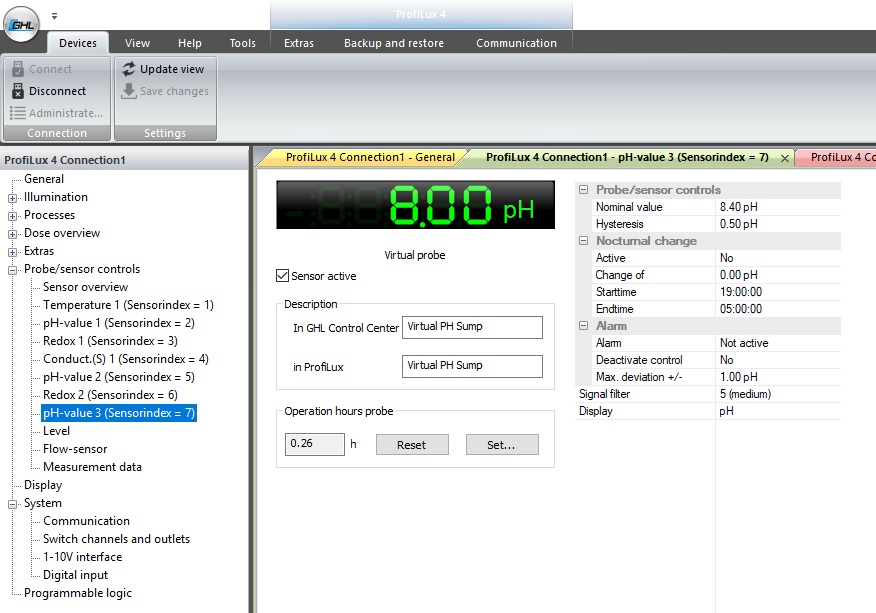The width and height of the screenshot is (876, 613).
Task: Click the GHL application logo button
Action: [x=22, y=24]
